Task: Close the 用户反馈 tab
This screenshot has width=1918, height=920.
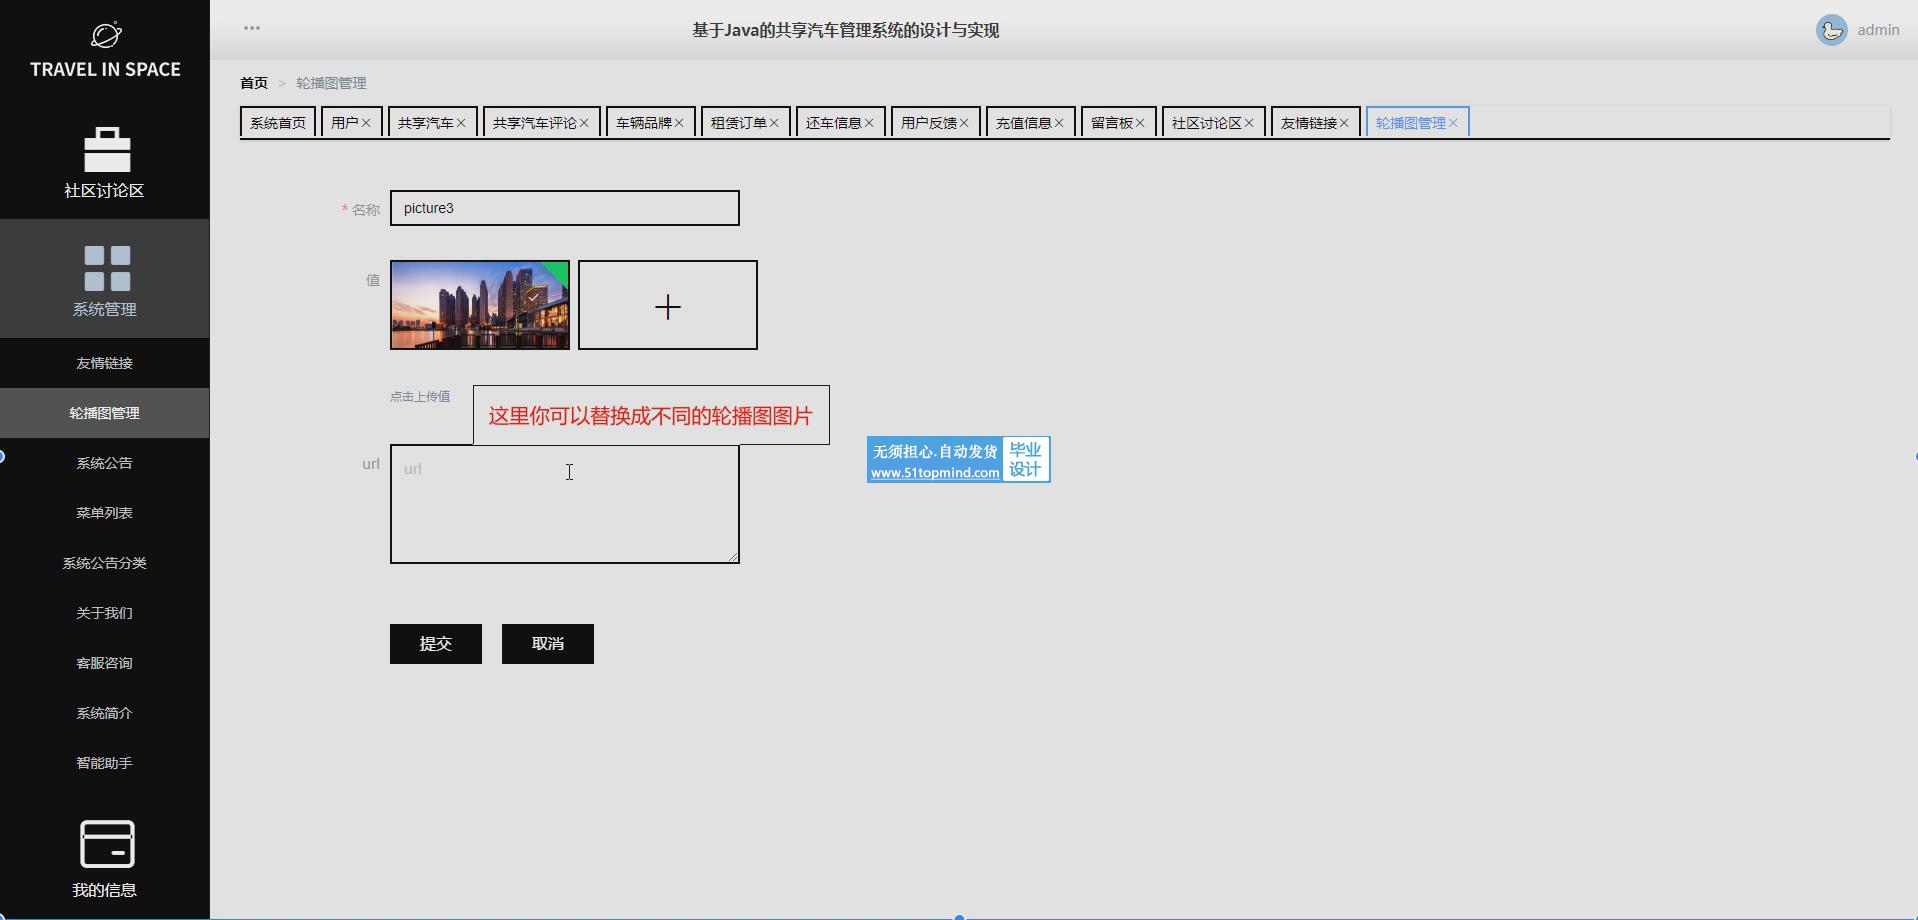Action: pyautogui.click(x=964, y=123)
